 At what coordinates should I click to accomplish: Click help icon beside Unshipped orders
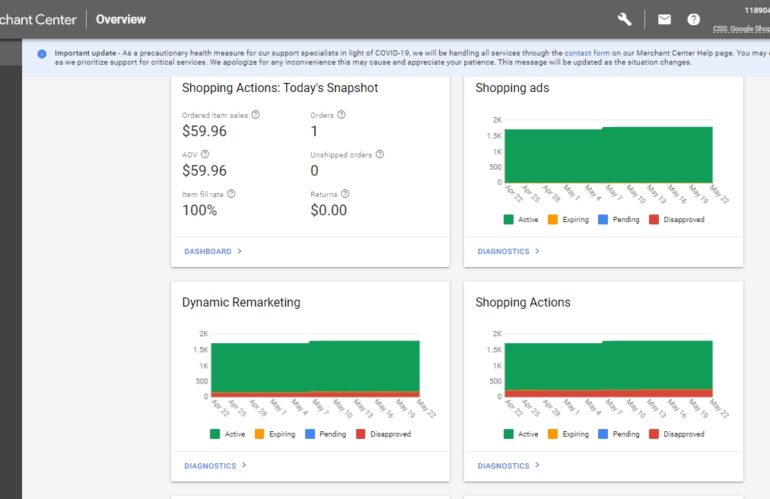click(x=380, y=155)
